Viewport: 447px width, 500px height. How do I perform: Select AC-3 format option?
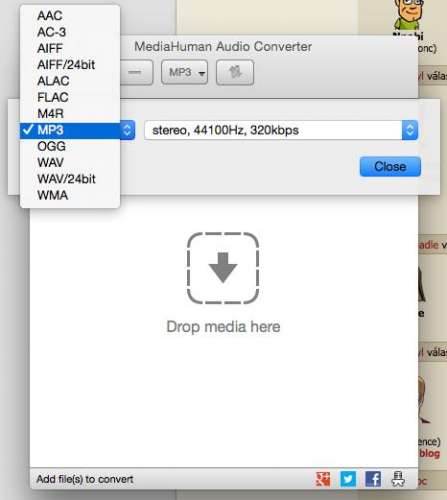coord(70,32)
